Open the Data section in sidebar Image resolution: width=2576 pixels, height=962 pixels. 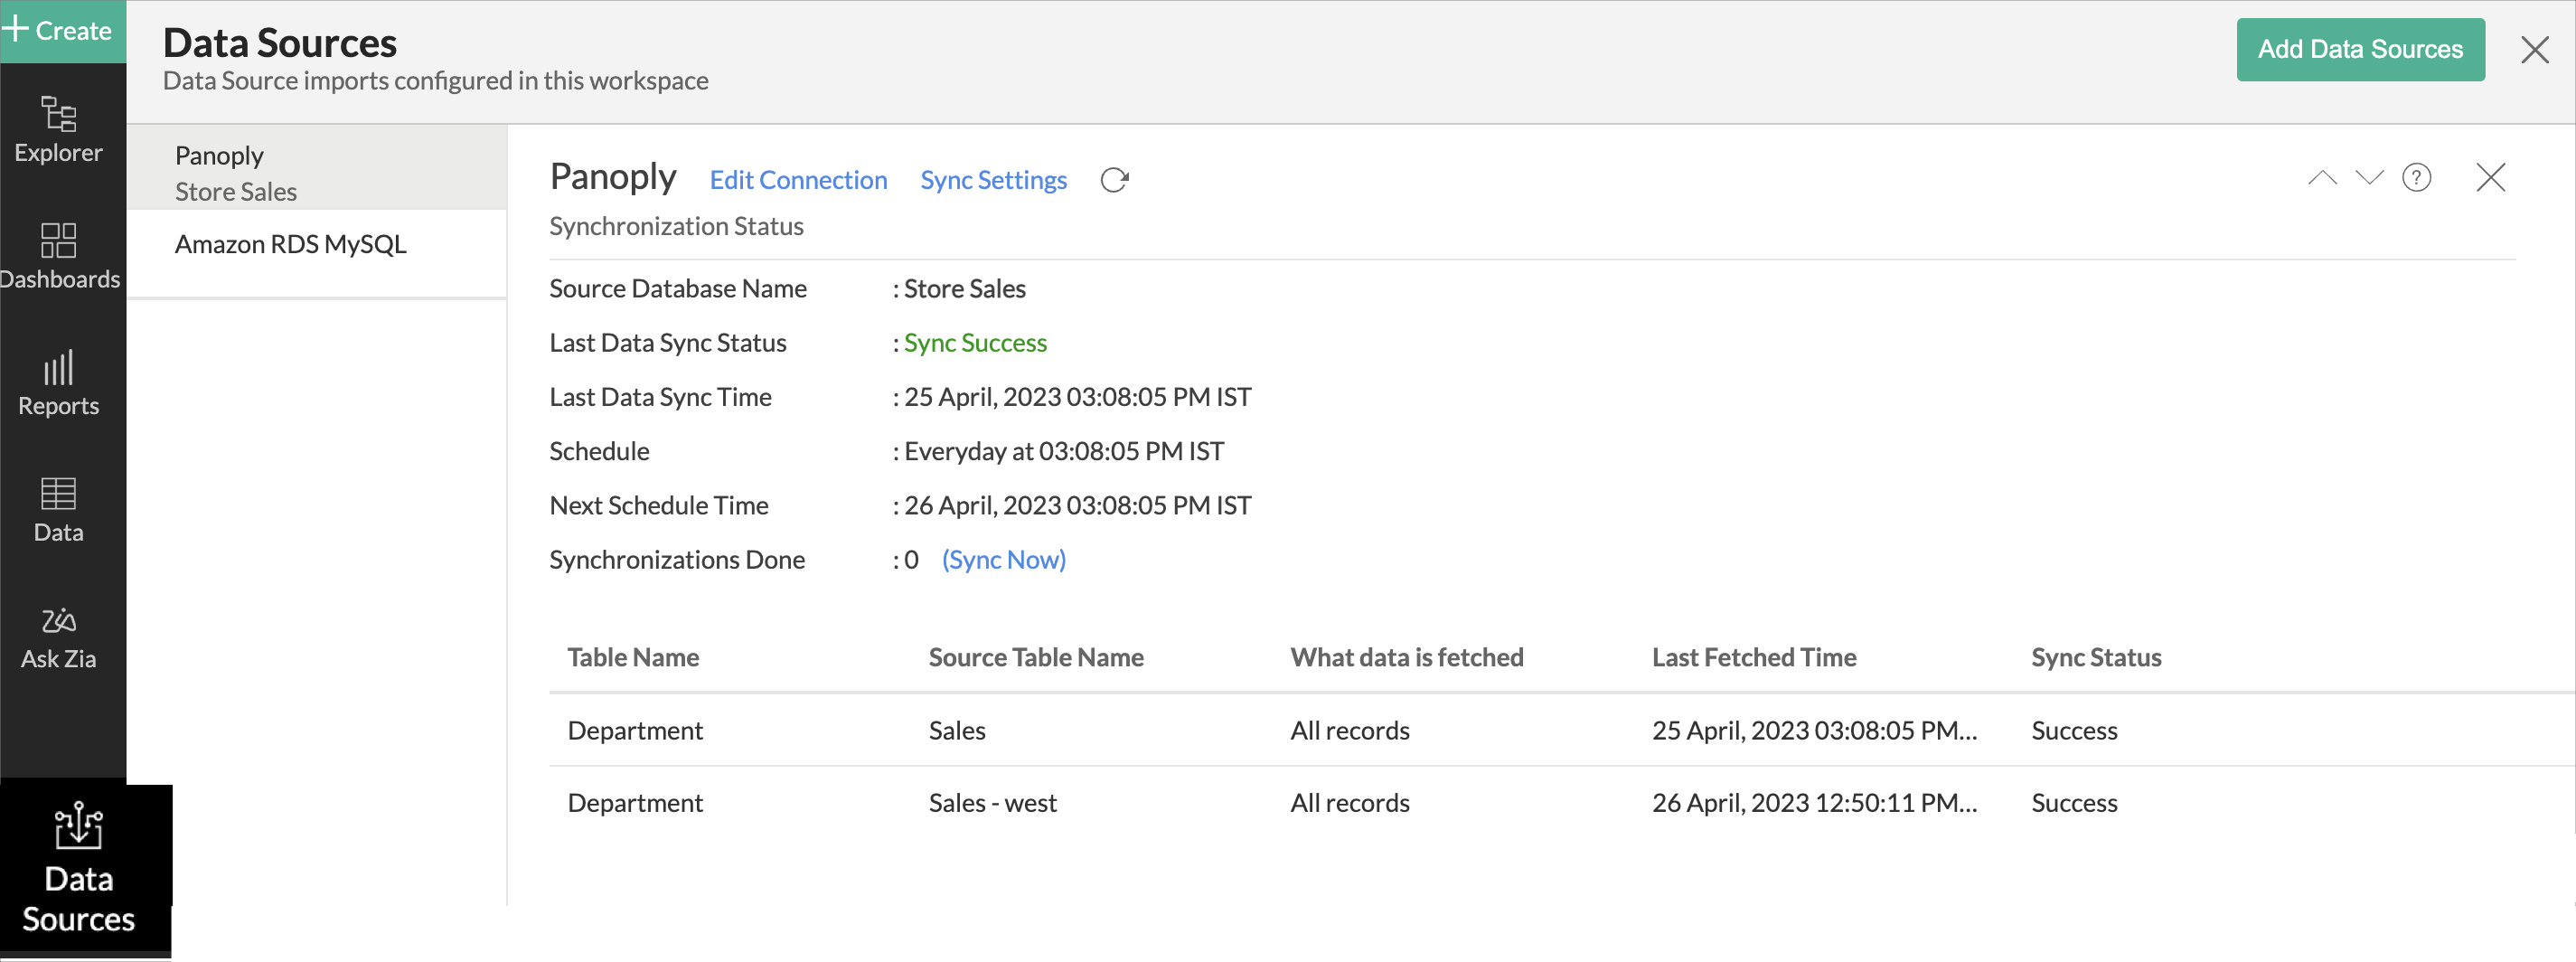pos(58,509)
